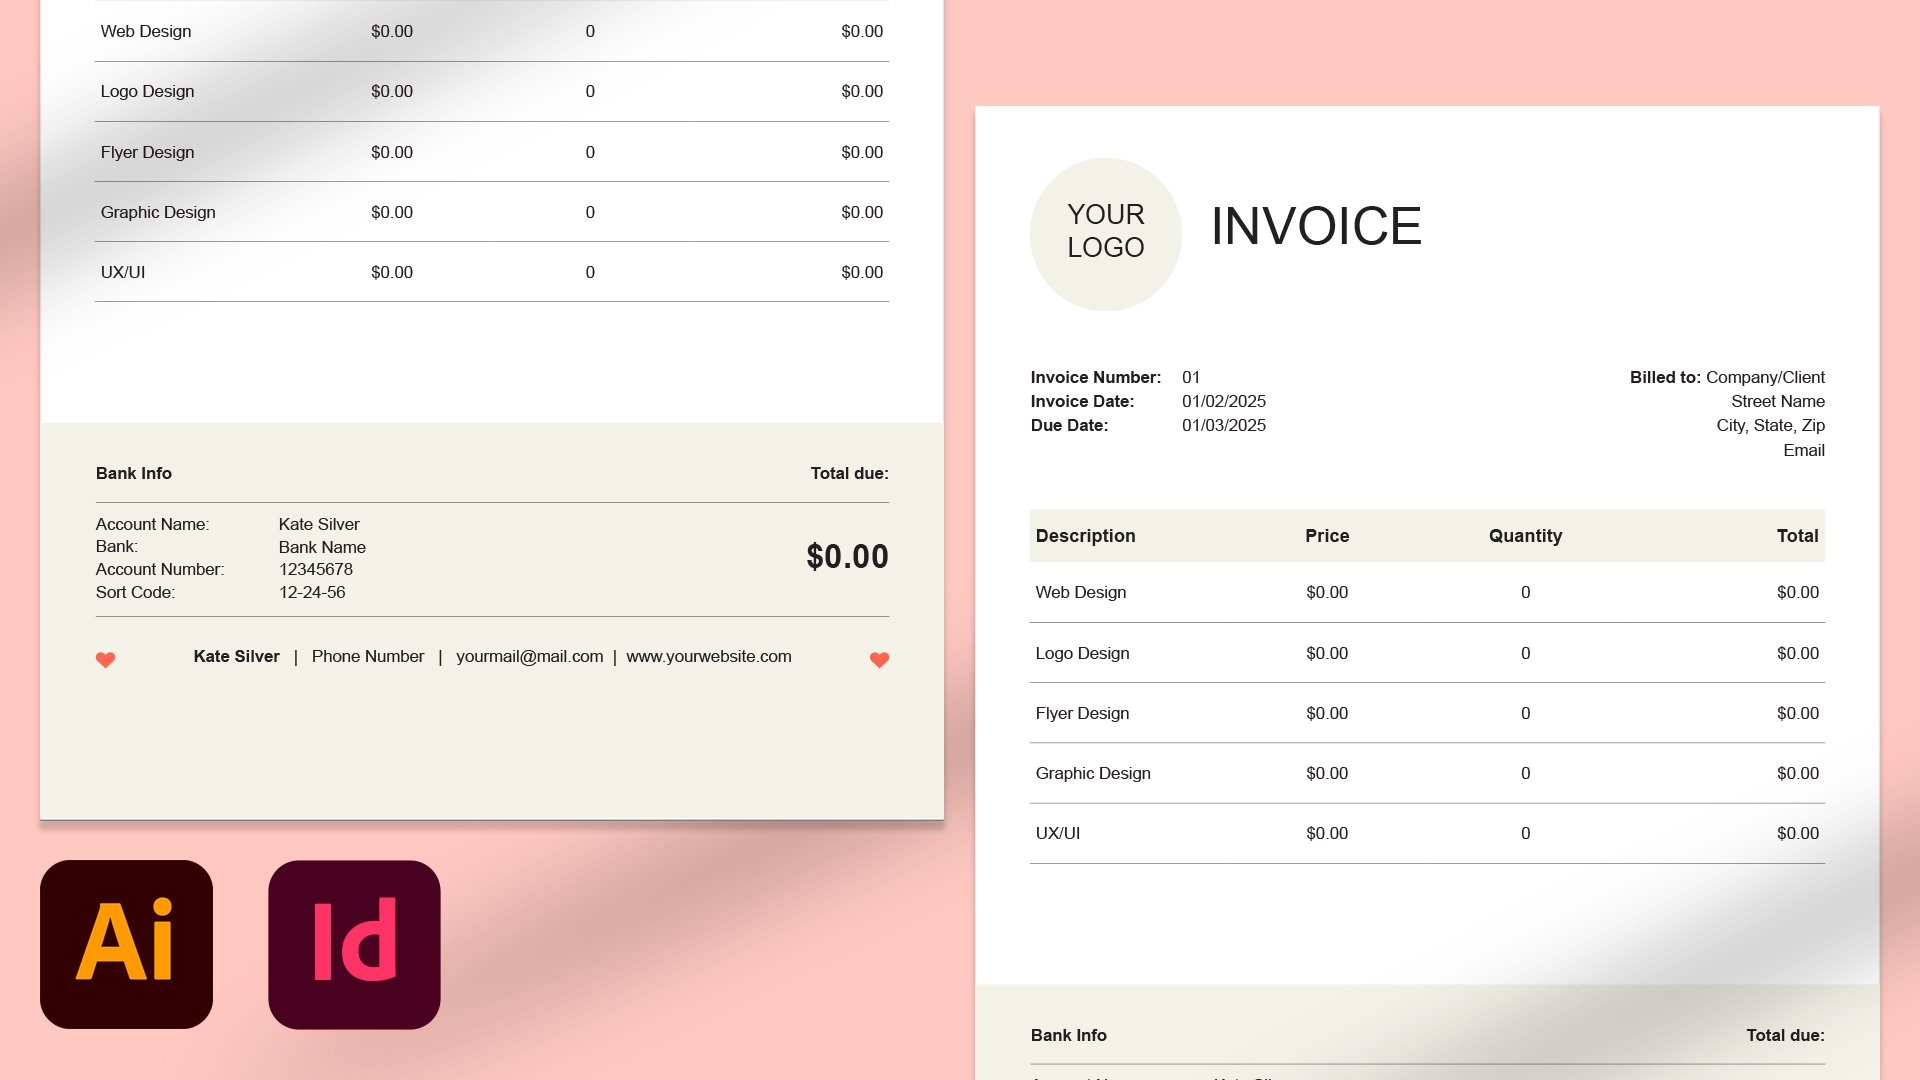Click the Invoice Number label

pos(1096,377)
